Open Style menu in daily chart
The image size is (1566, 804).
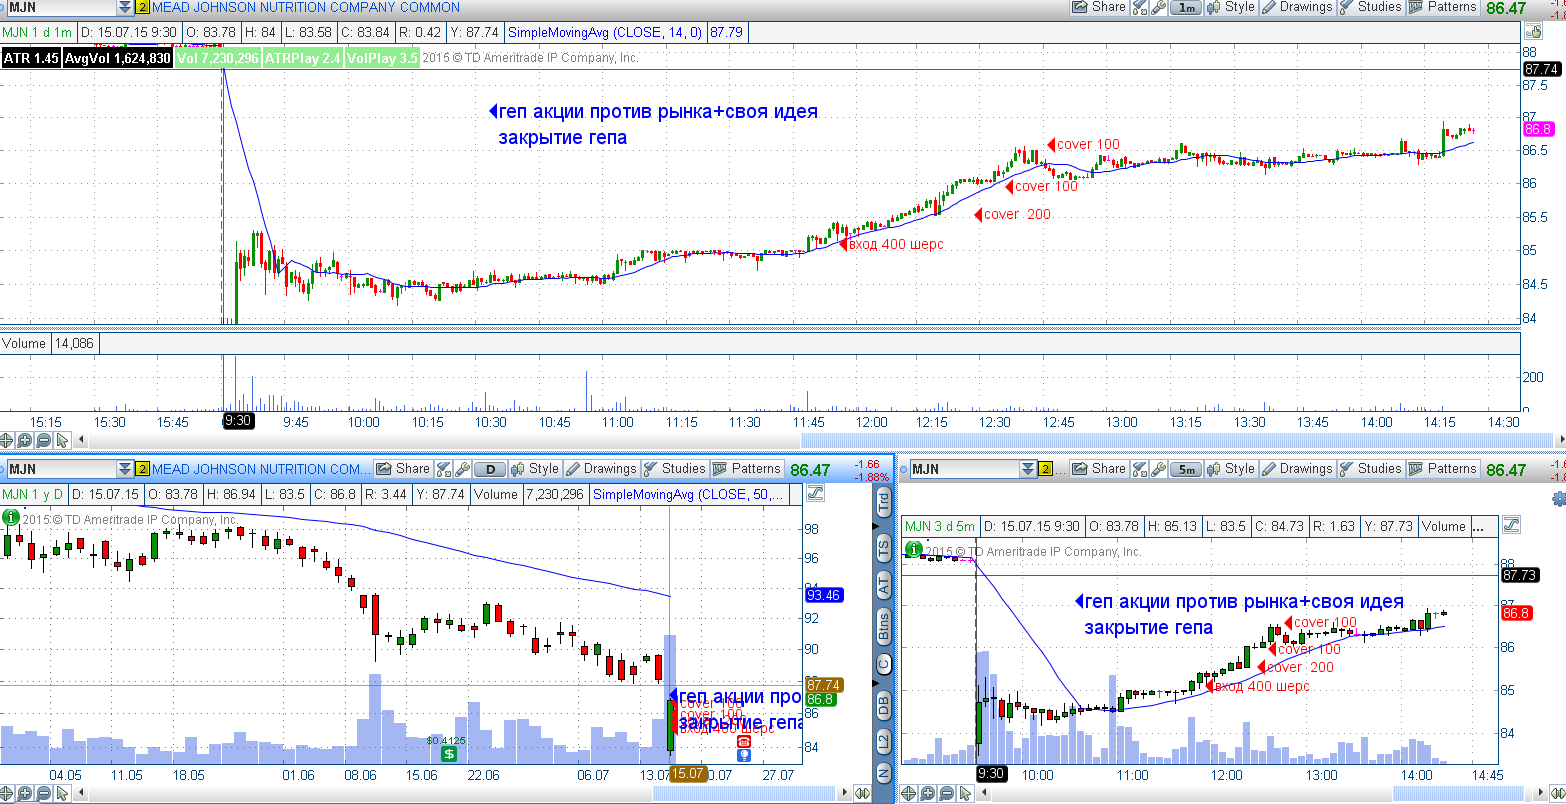[x=535, y=468]
